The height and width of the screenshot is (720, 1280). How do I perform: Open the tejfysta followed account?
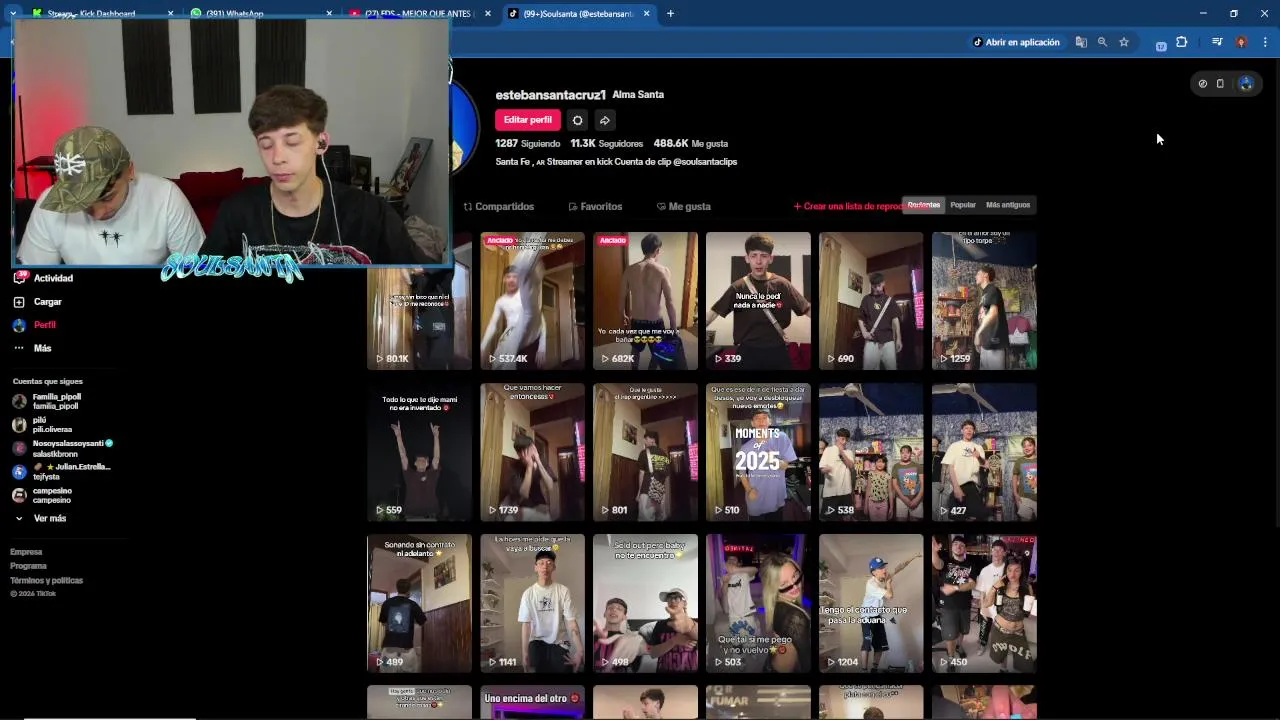[x=60, y=472]
